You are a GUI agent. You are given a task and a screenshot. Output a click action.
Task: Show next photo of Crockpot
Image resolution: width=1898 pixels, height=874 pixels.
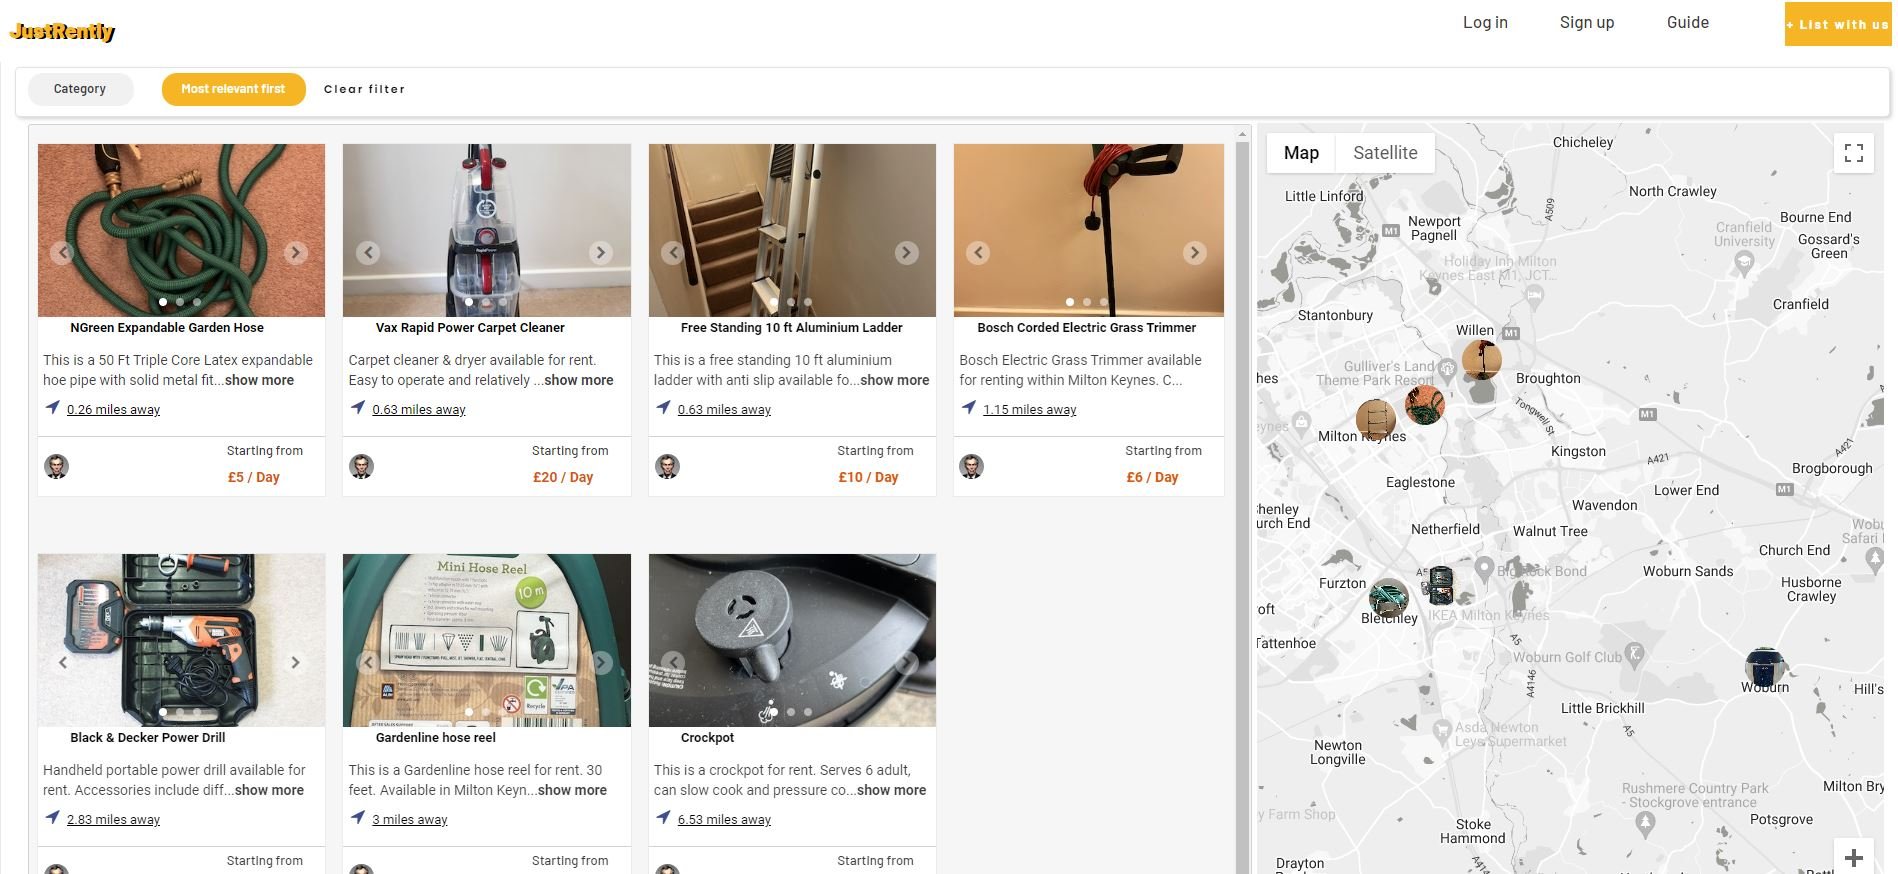coord(906,662)
